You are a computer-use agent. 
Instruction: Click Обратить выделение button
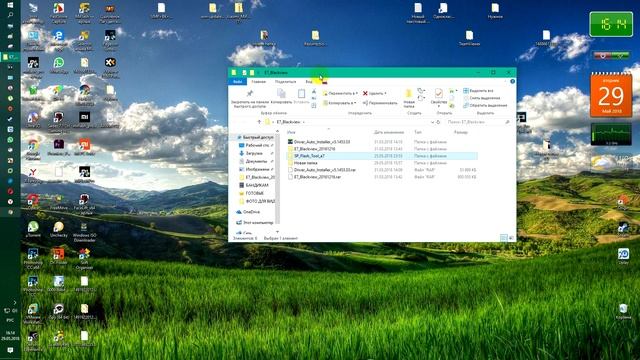pos(485,105)
